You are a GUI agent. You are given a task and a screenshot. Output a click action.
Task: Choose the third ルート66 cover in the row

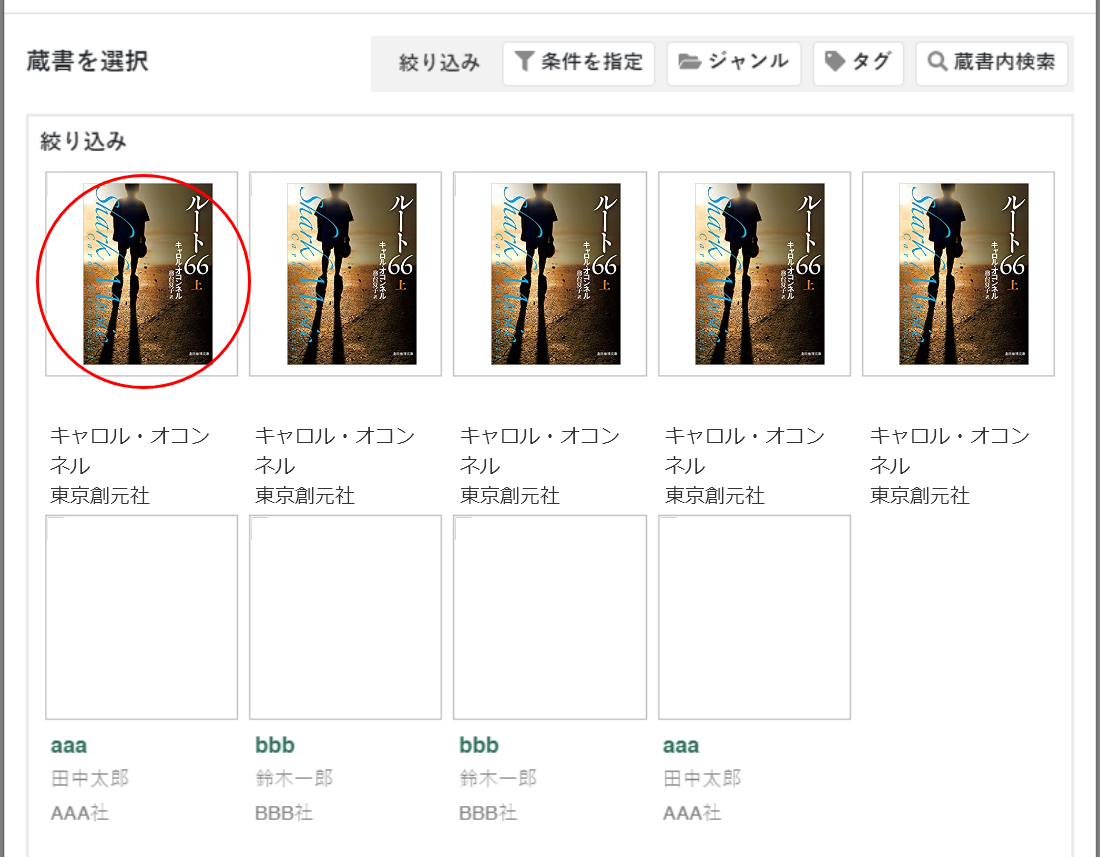(x=549, y=273)
